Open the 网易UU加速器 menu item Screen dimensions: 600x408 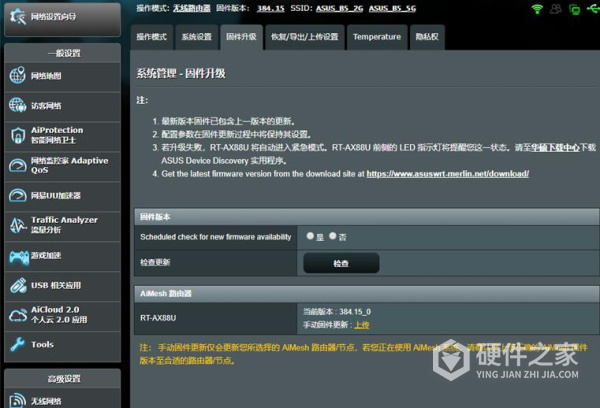click(x=62, y=195)
